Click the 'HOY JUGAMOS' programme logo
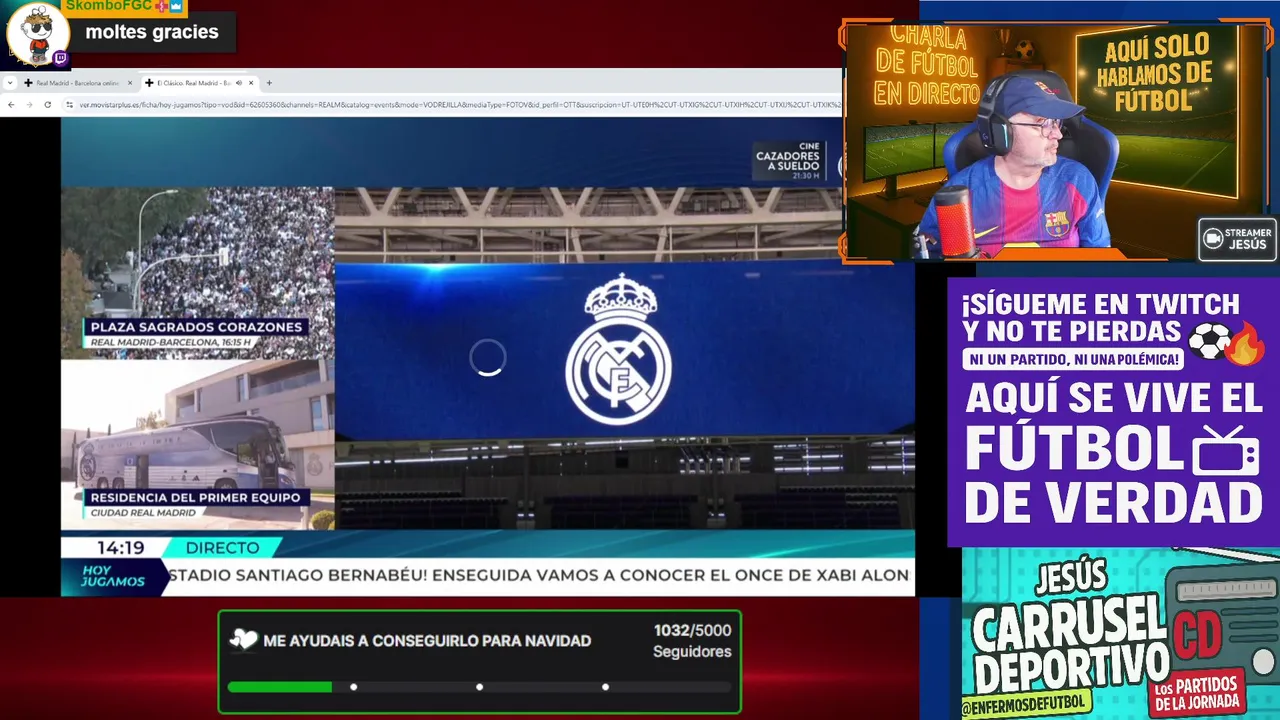1280x720 pixels. tap(112, 576)
